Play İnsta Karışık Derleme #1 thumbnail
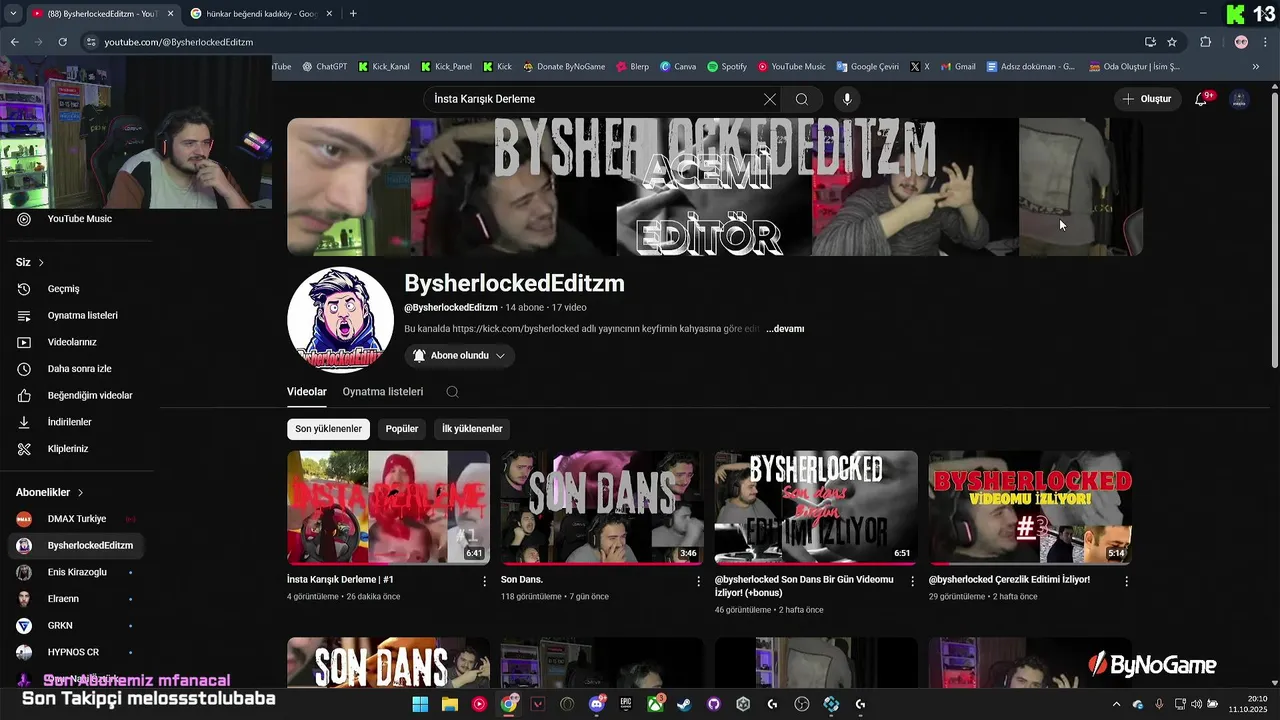The height and width of the screenshot is (720, 1280). click(x=388, y=507)
